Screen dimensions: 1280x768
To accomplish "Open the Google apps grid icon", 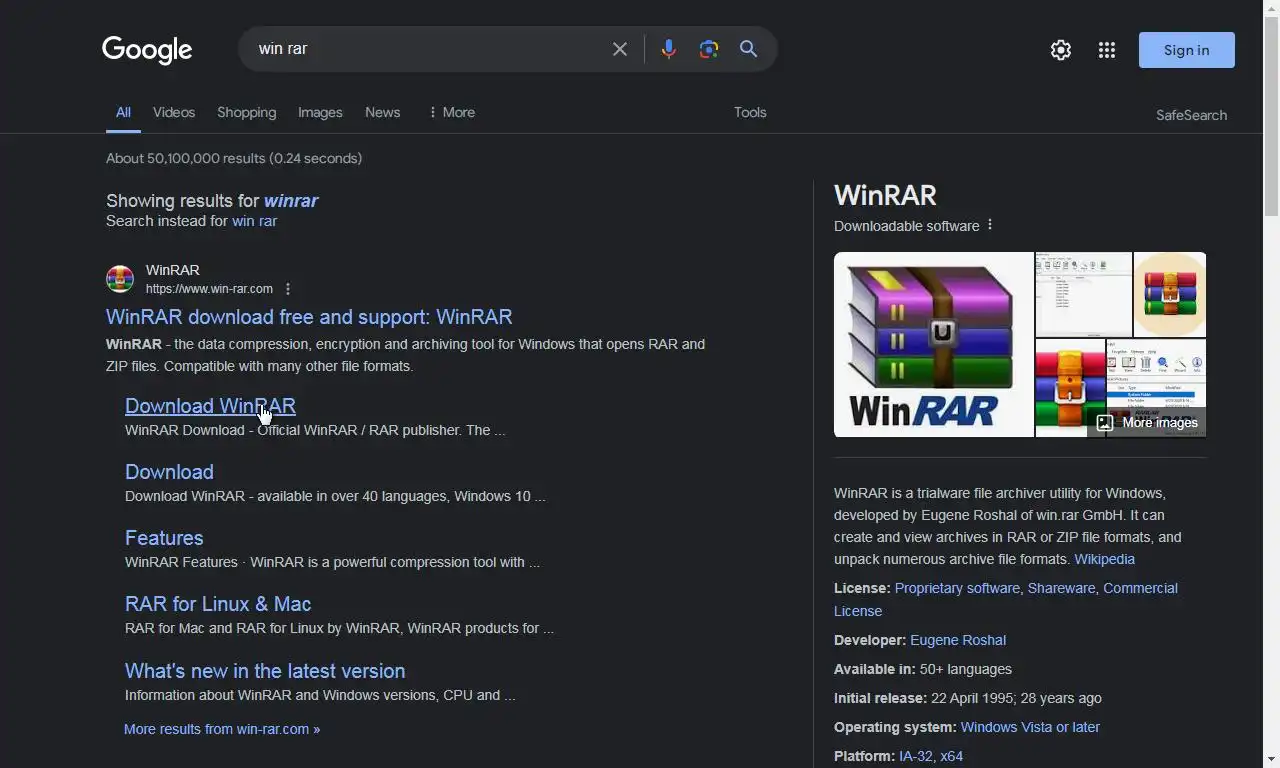I will click(x=1106, y=50).
